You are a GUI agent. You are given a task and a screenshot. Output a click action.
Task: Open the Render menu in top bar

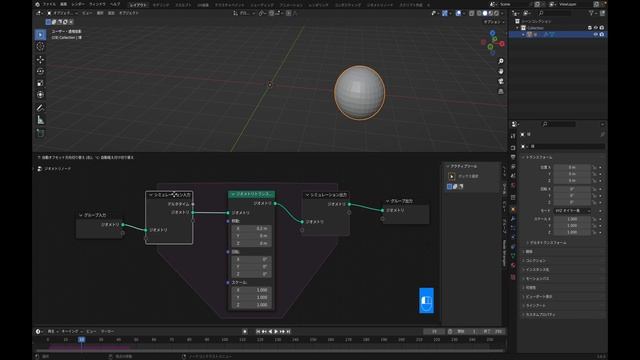tap(78, 4)
